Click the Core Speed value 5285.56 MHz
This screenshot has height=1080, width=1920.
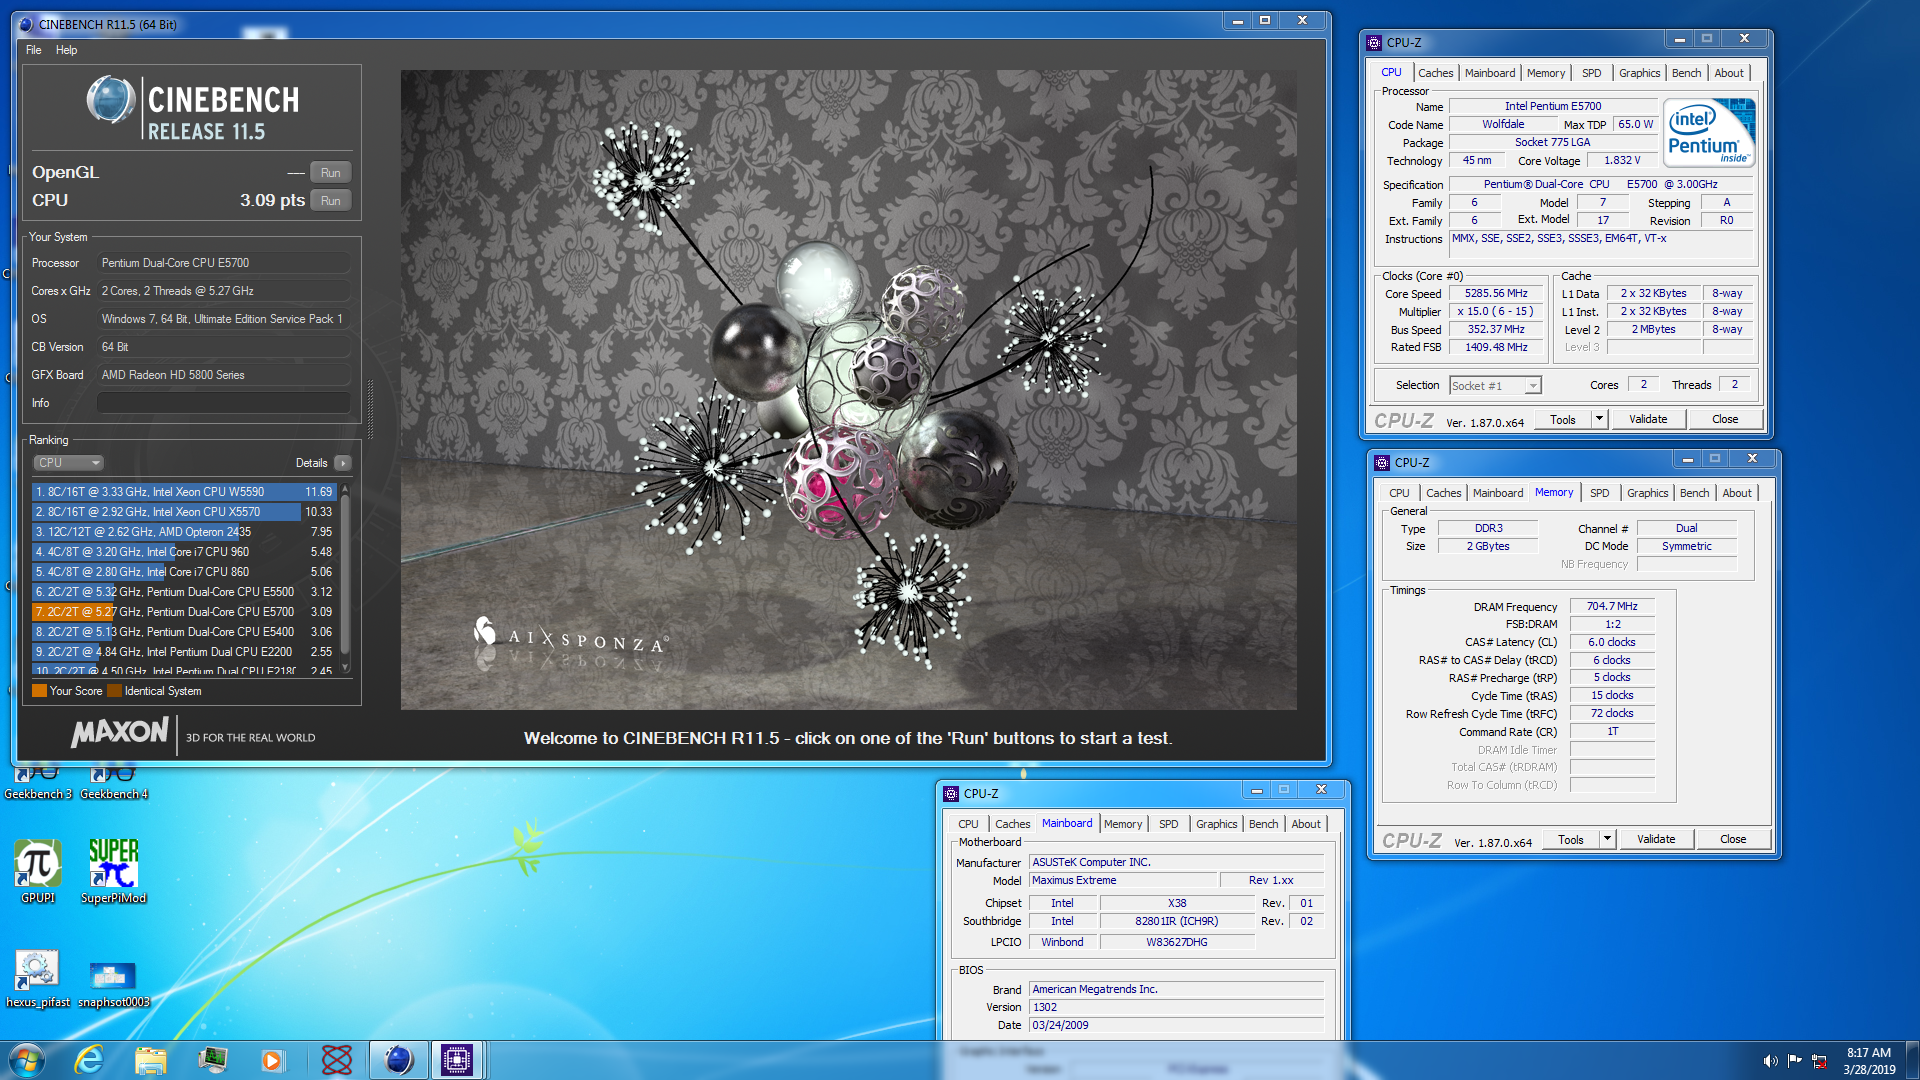pyautogui.click(x=1496, y=294)
